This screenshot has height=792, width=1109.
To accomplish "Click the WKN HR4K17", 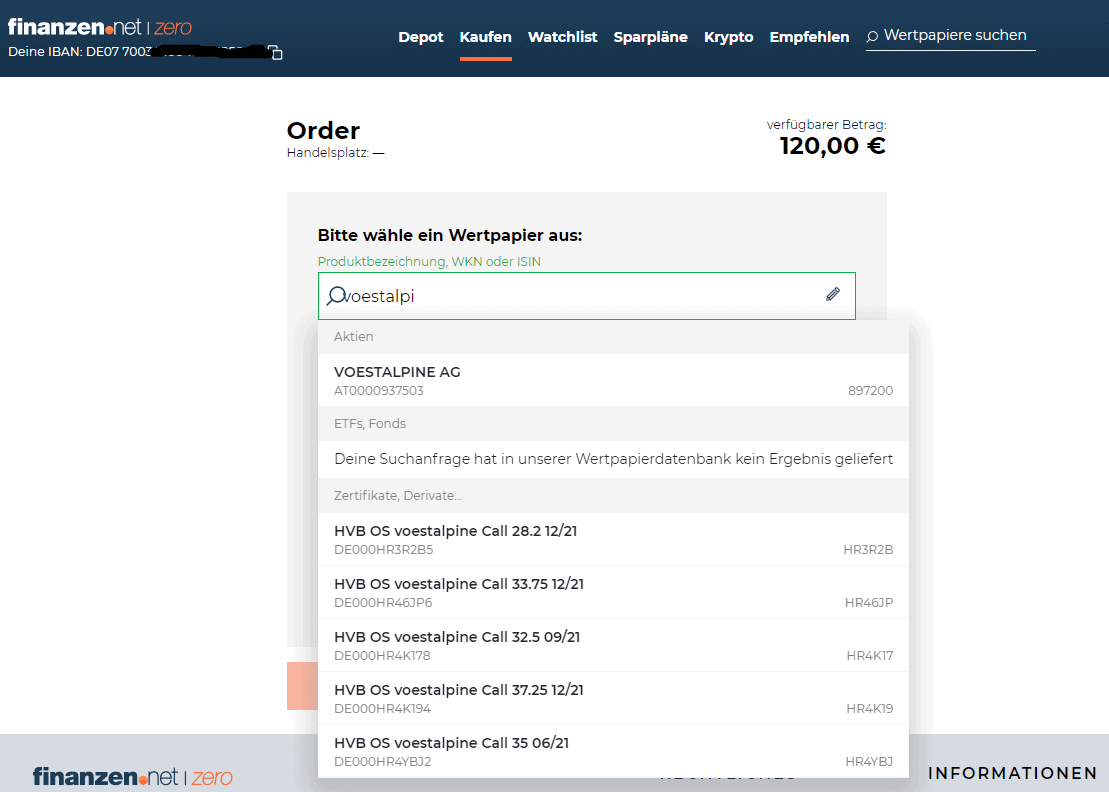I will pos(870,656).
